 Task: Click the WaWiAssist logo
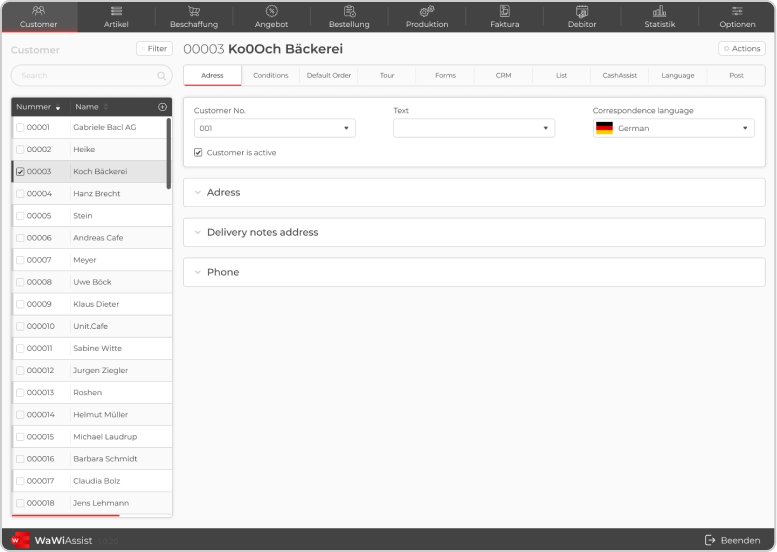click(20, 540)
